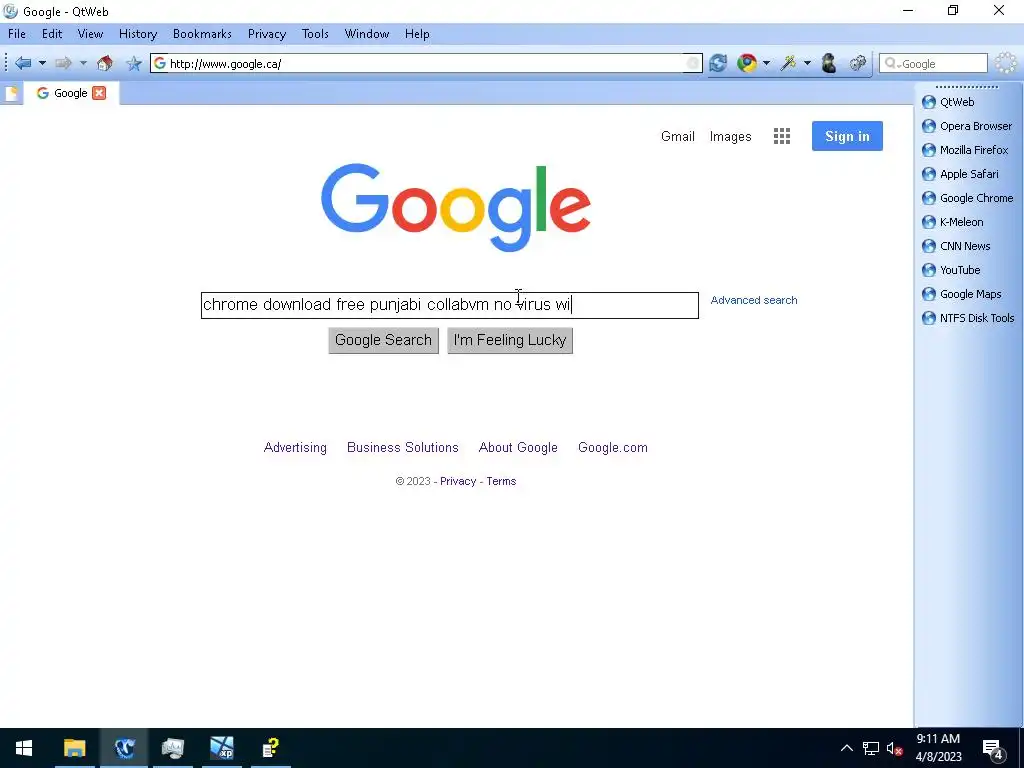The height and width of the screenshot is (768, 1024).
Task: Select the Google tab
Action: tap(71, 93)
